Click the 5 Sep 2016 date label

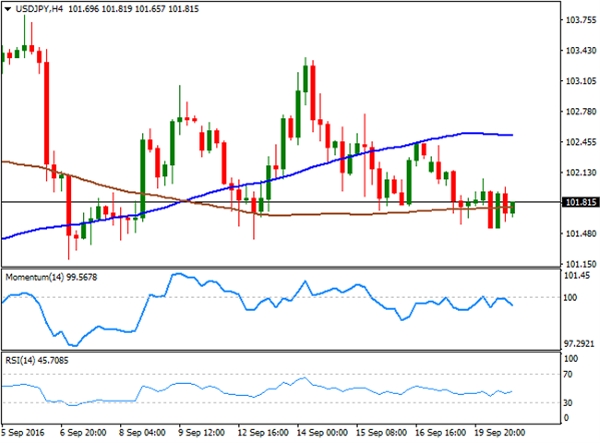pos(23,433)
